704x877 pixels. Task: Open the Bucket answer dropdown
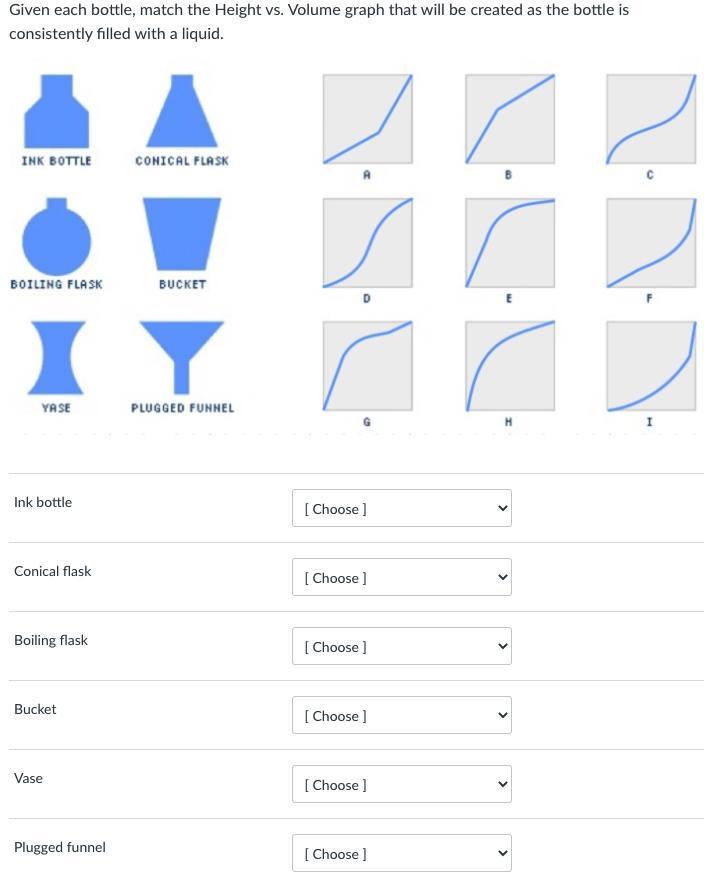click(x=401, y=715)
